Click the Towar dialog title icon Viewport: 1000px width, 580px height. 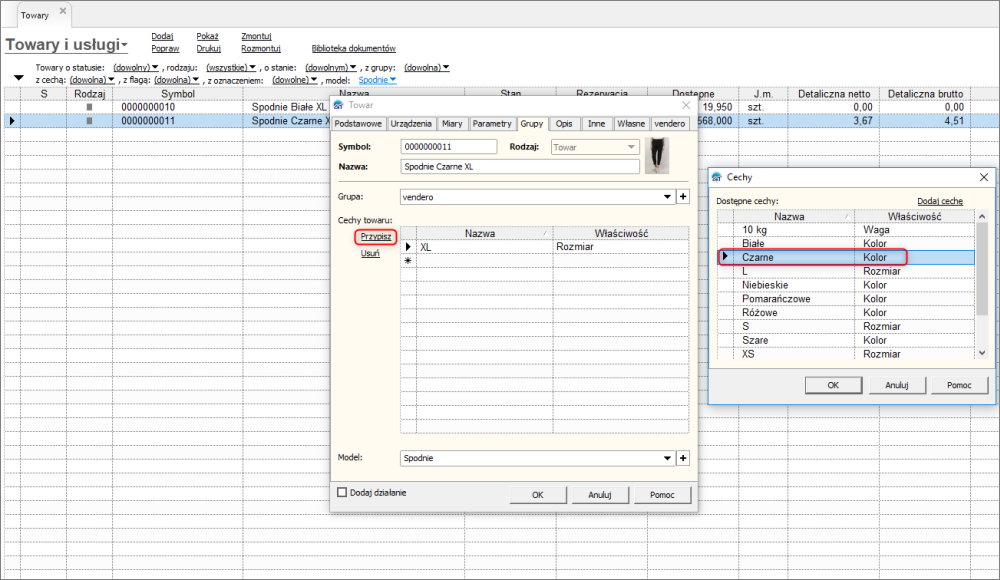pos(339,104)
